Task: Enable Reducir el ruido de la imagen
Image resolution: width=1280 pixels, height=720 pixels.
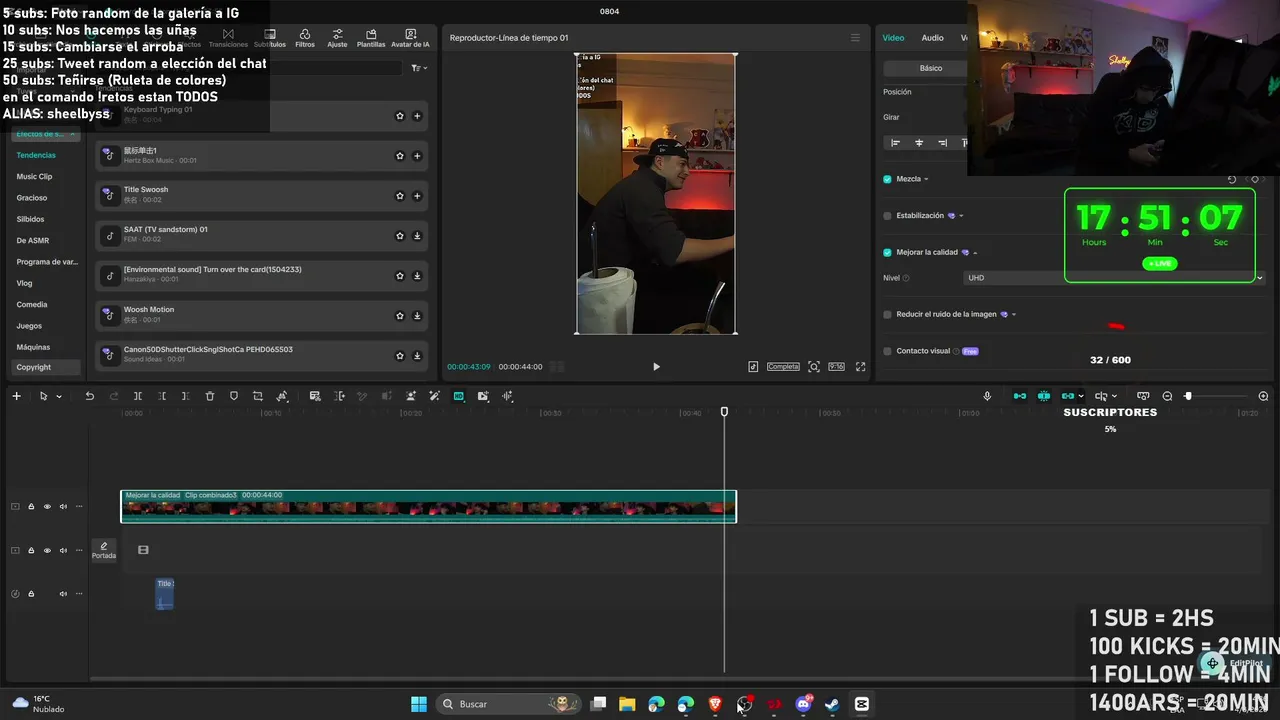Action: point(887,314)
